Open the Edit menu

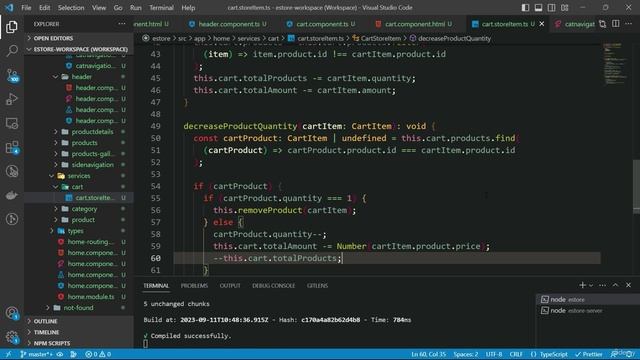44,8
